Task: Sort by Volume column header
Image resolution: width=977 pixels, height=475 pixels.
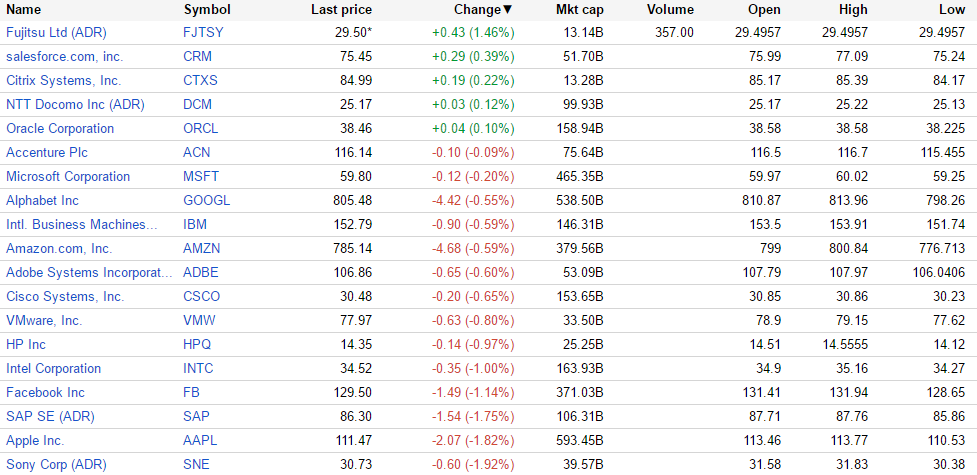Action: (670, 9)
